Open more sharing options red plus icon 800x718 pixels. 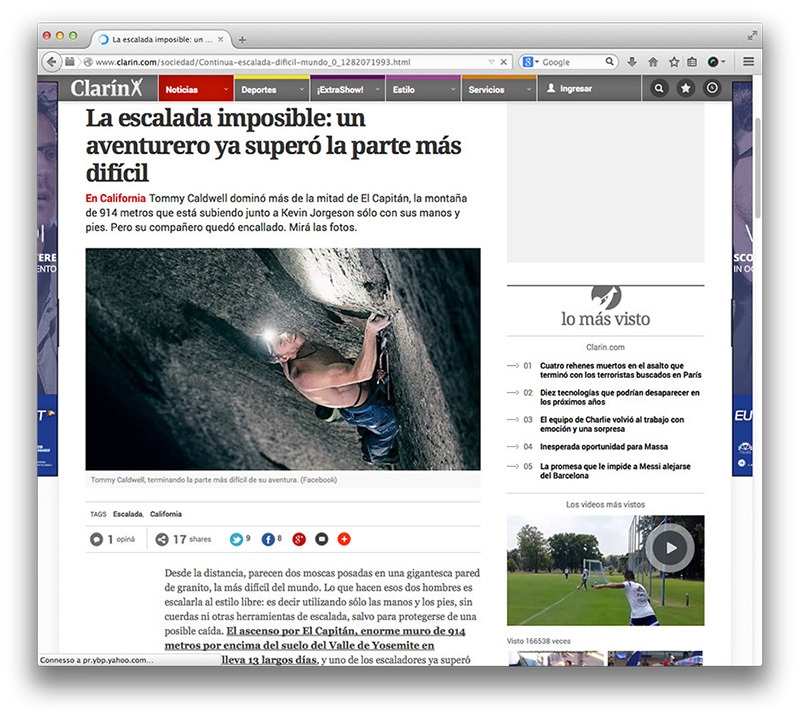[344, 539]
